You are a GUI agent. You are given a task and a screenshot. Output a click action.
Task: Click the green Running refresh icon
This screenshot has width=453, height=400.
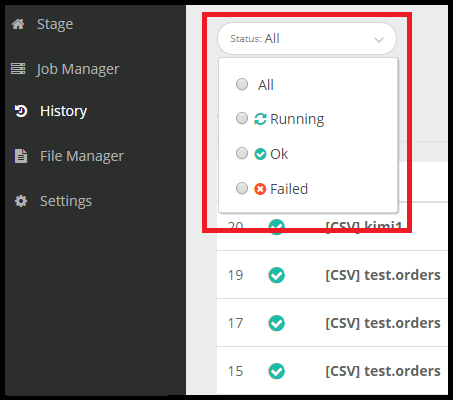tap(260, 119)
